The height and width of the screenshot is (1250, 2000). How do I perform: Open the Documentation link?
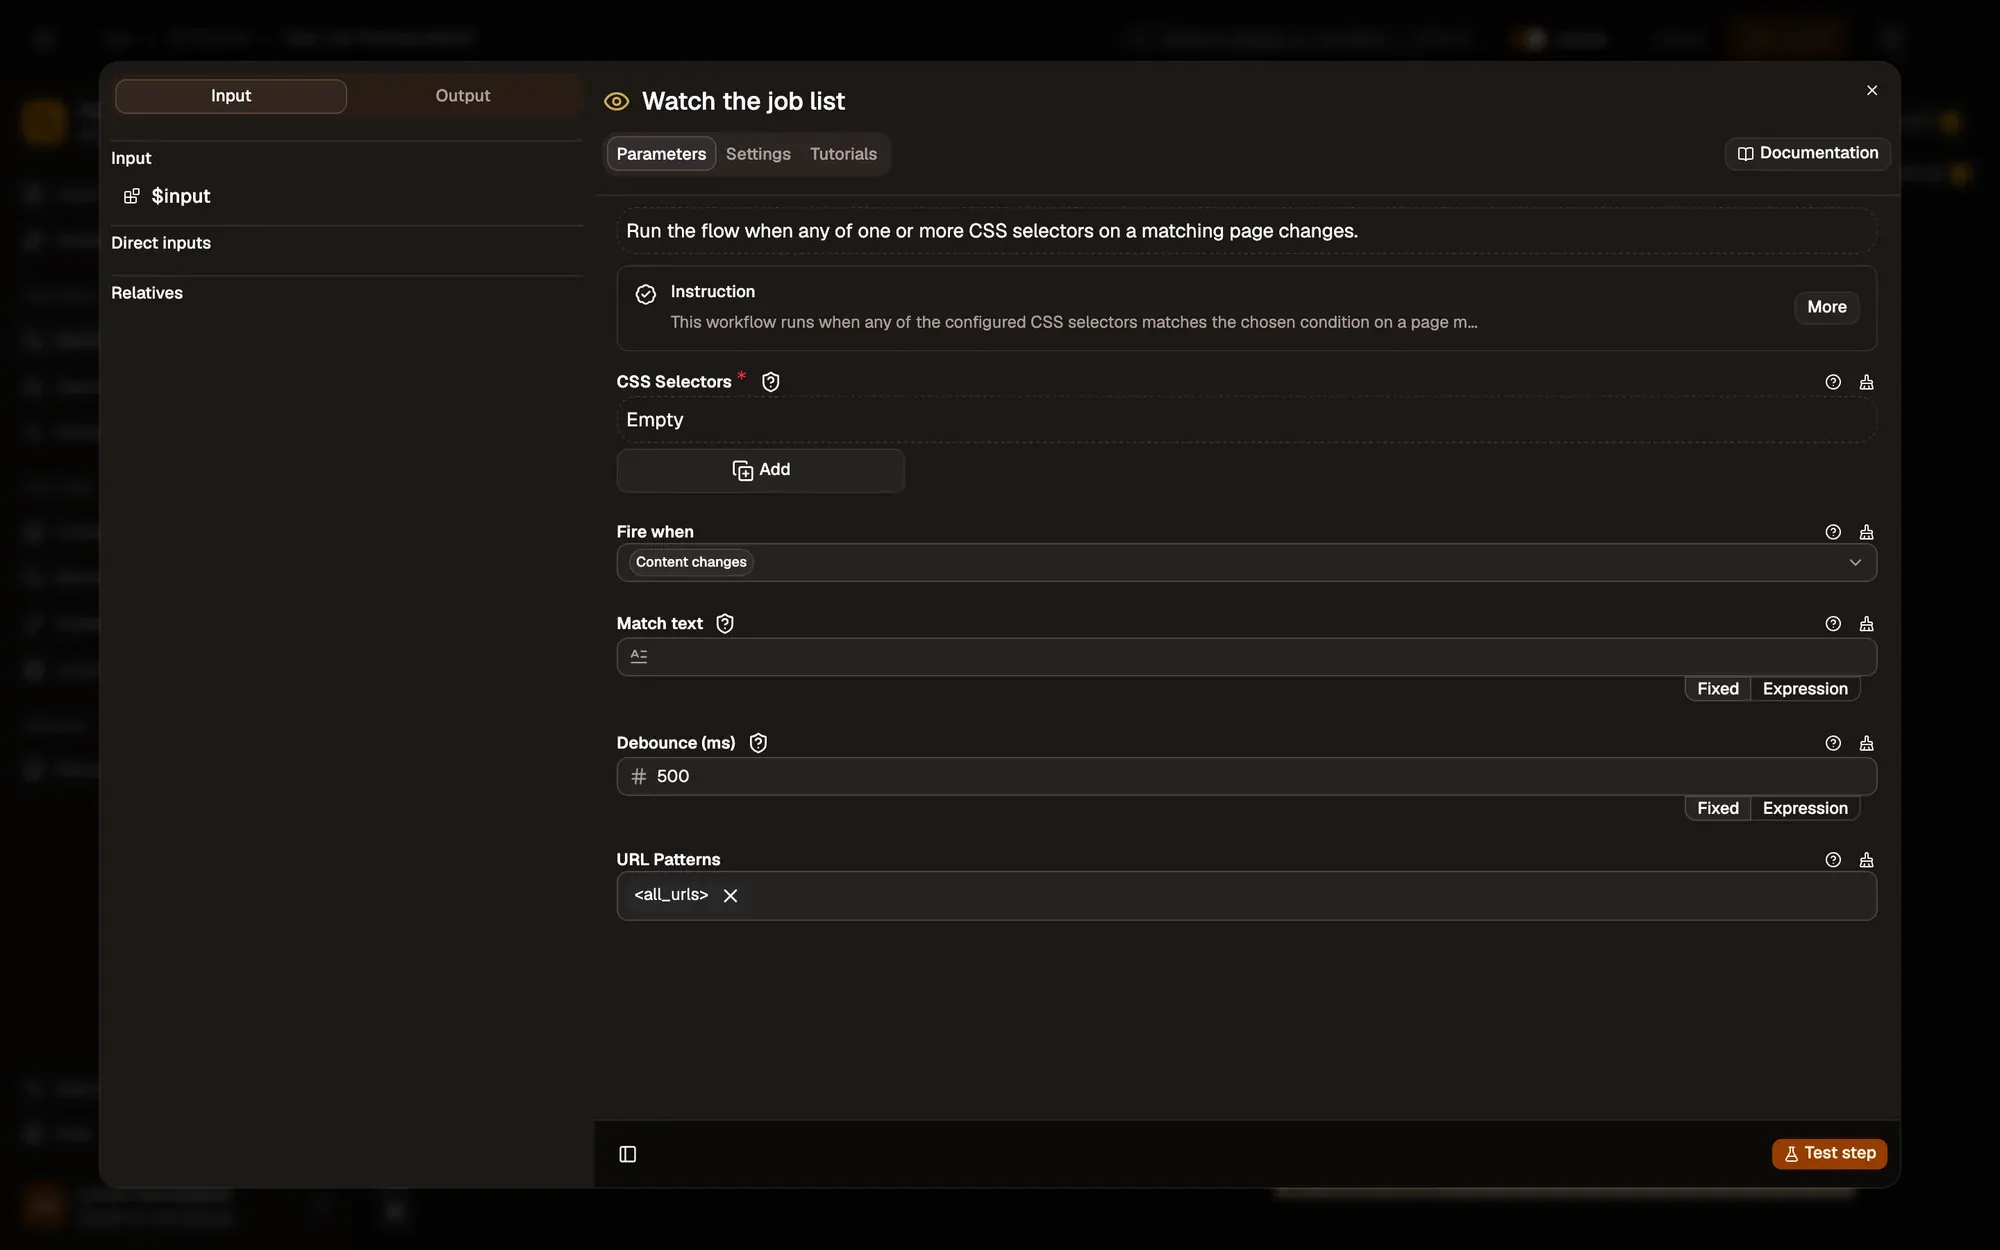point(1807,153)
